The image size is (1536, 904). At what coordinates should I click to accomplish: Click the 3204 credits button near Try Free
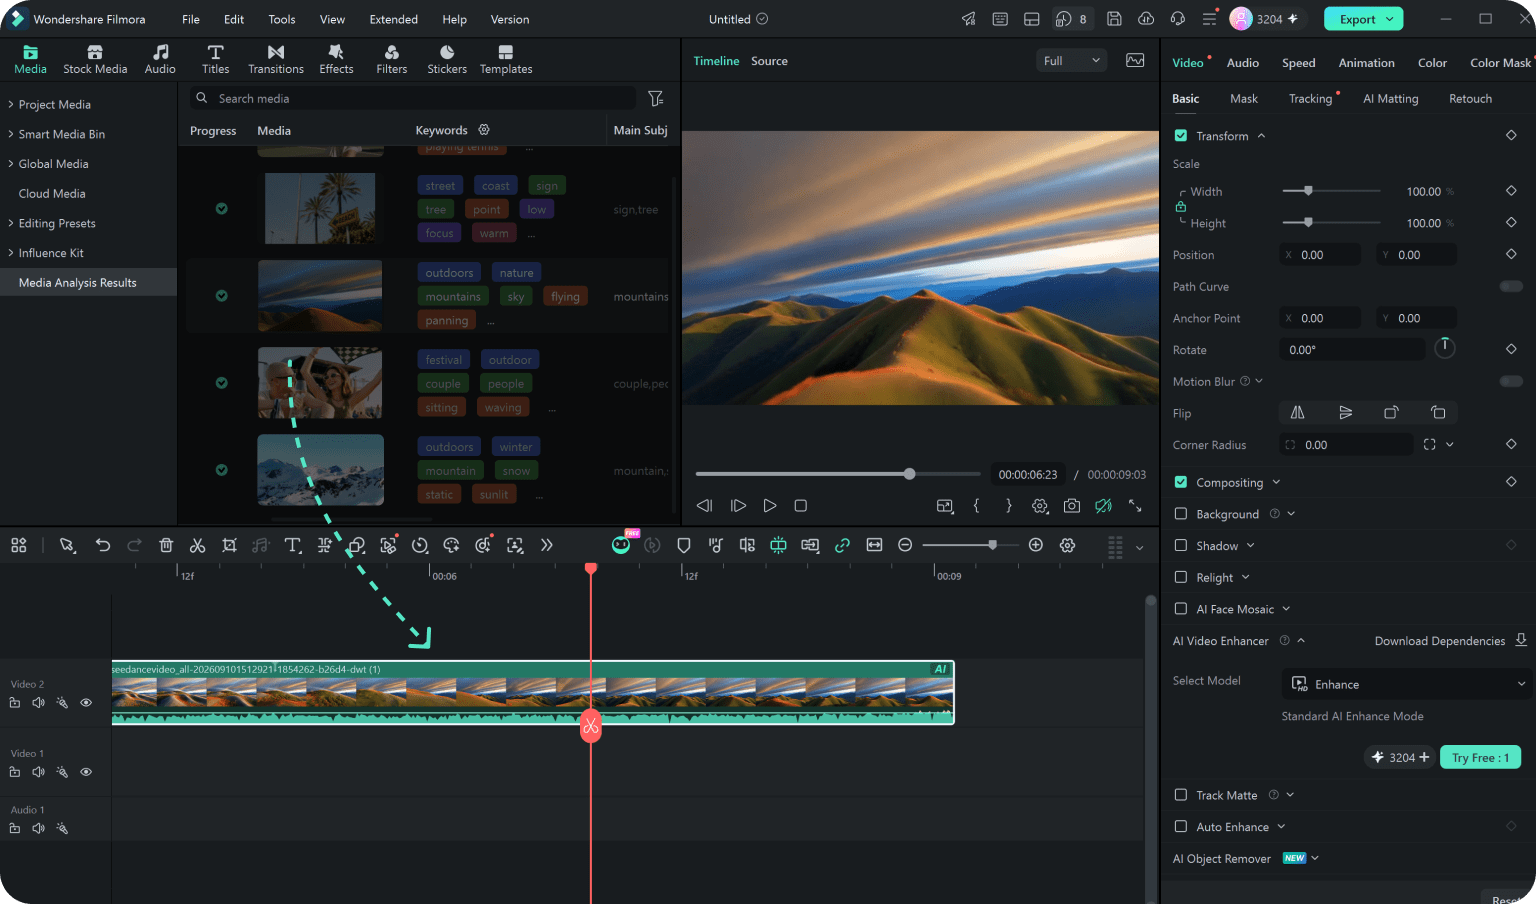click(1400, 757)
